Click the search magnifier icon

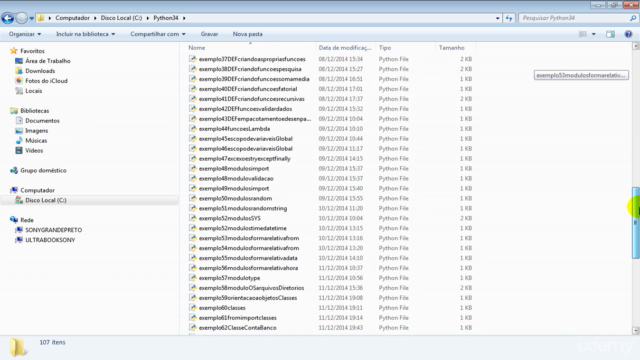pyautogui.click(x=633, y=18)
